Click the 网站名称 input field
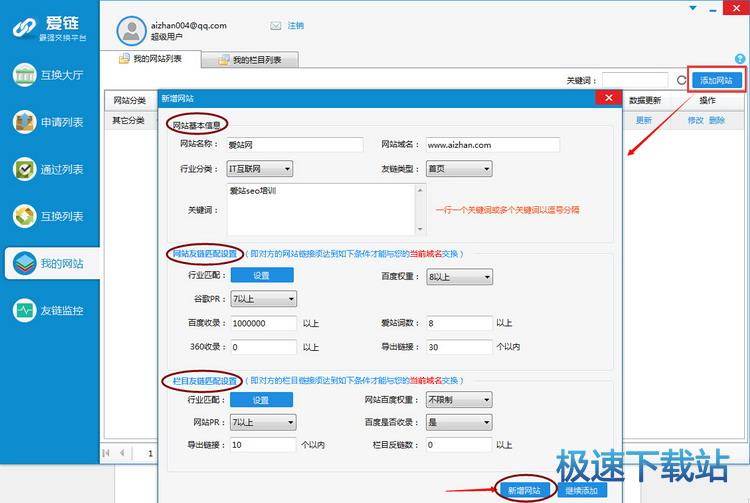This screenshot has height=503, width=750. pyautogui.click(x=295, y=145)
